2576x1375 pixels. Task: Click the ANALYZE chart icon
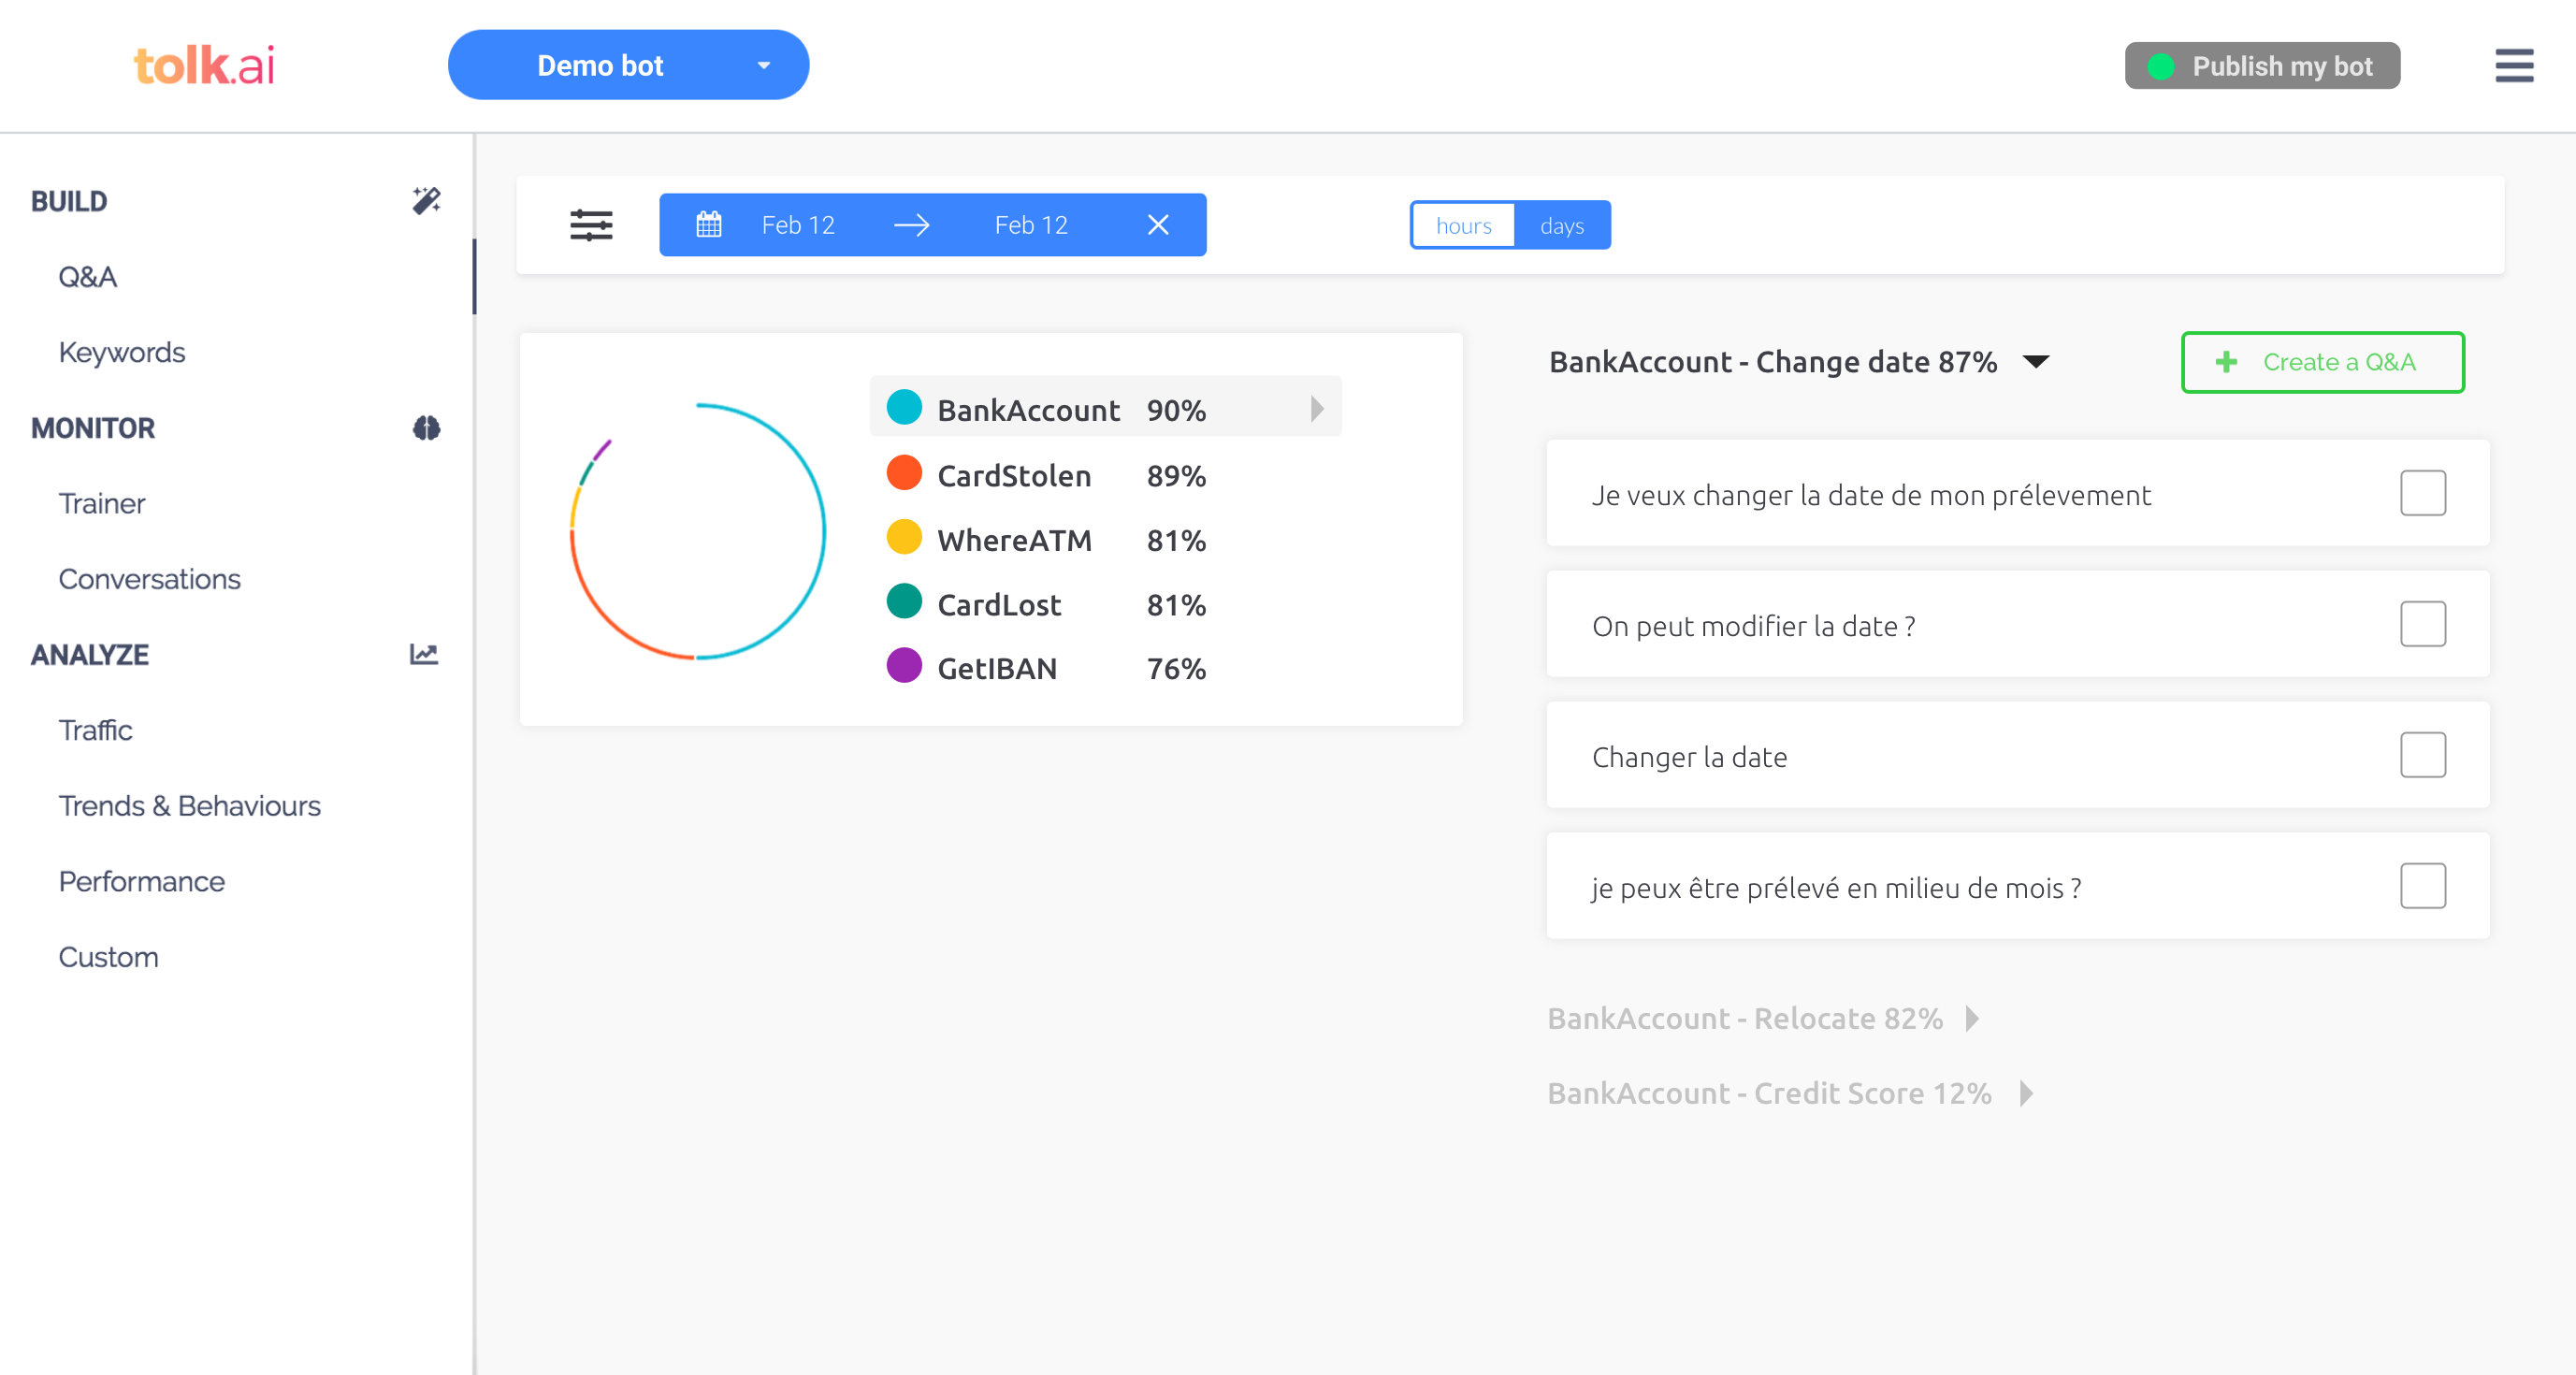pyautogui.click(x=424, y=654)
